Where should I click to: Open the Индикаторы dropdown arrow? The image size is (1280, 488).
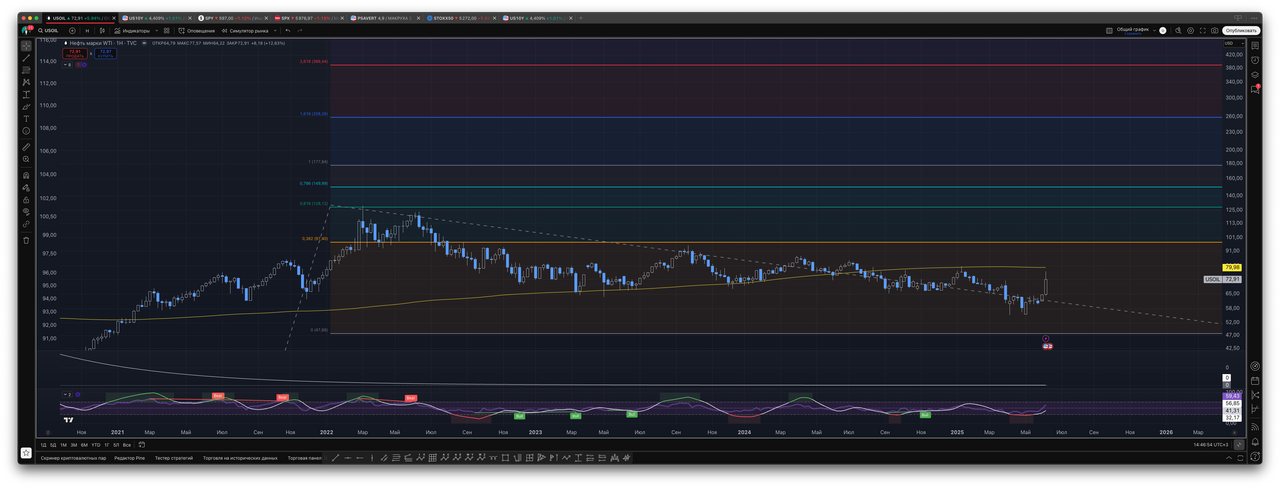[x=156, y=30]
